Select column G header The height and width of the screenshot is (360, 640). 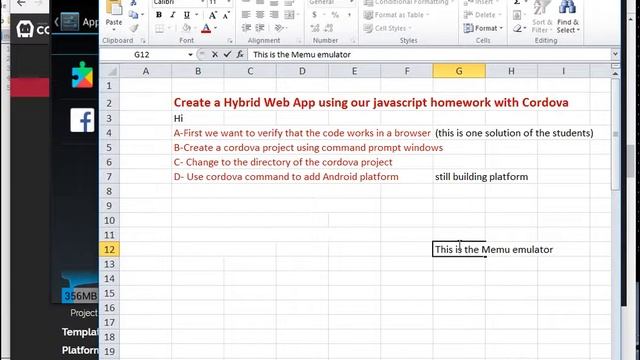[459, 71]
